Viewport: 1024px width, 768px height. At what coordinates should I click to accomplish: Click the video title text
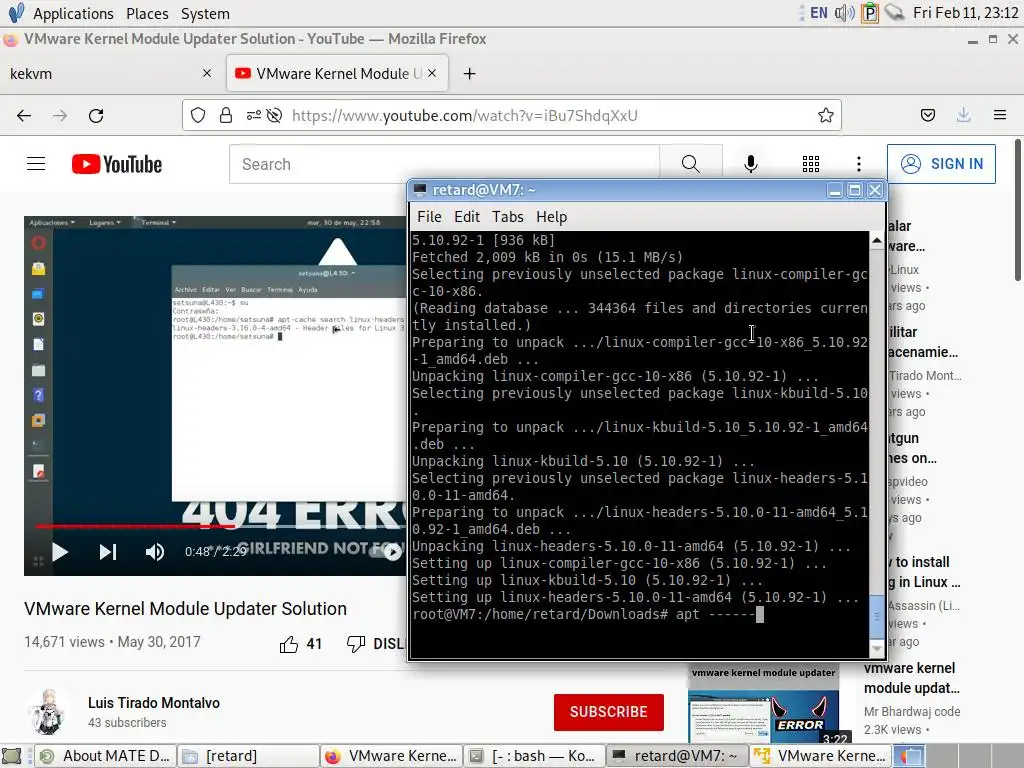click(185, 609)
